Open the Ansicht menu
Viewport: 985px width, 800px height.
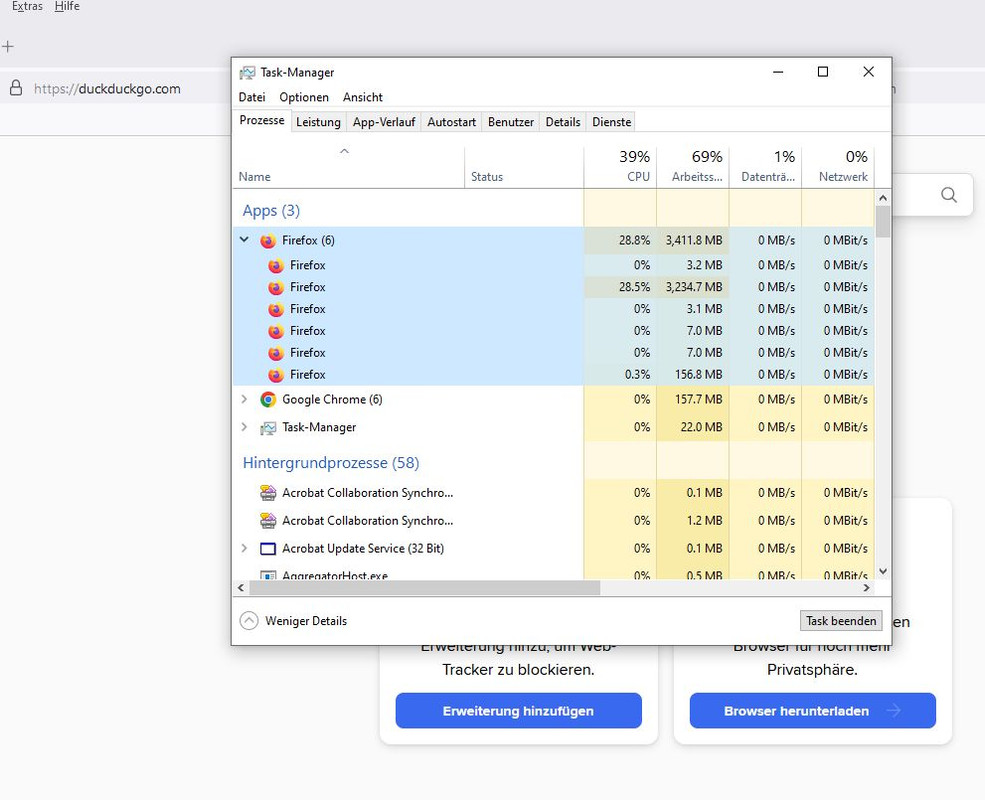[x=362, y=97]
